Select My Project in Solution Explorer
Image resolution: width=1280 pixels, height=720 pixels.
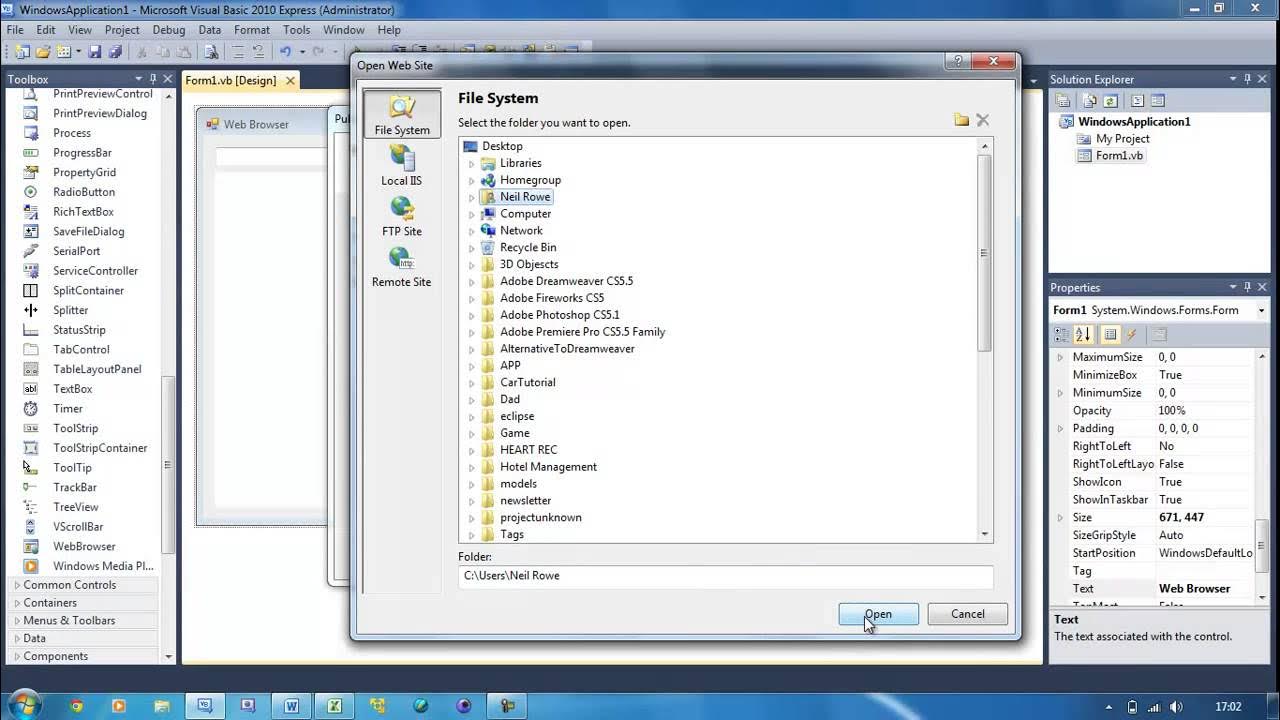pyautogui.click(x=1123, y=139)
